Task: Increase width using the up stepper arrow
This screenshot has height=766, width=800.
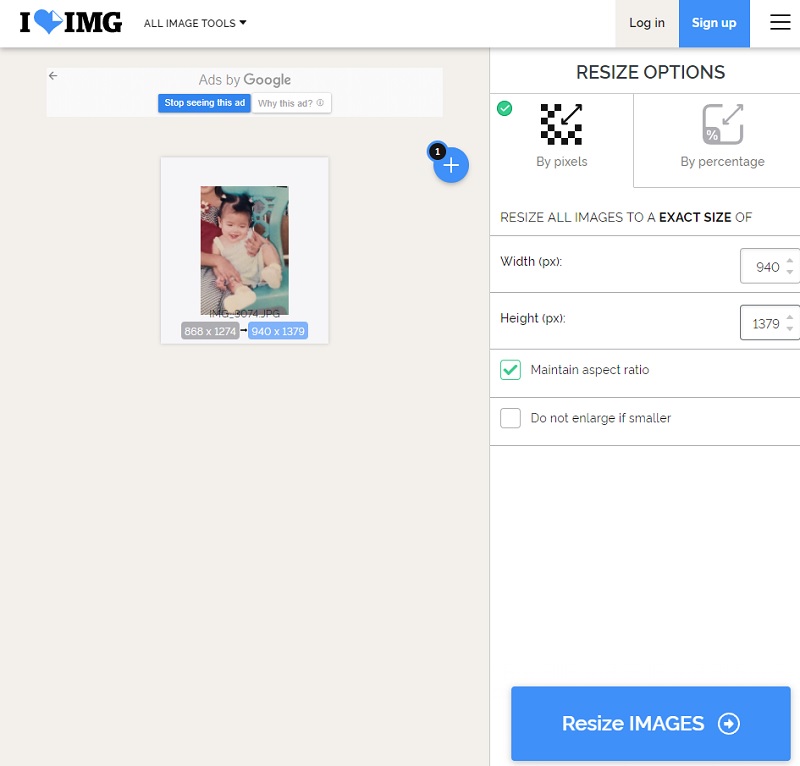Action: pyautogui.click(x=790, y=261)
